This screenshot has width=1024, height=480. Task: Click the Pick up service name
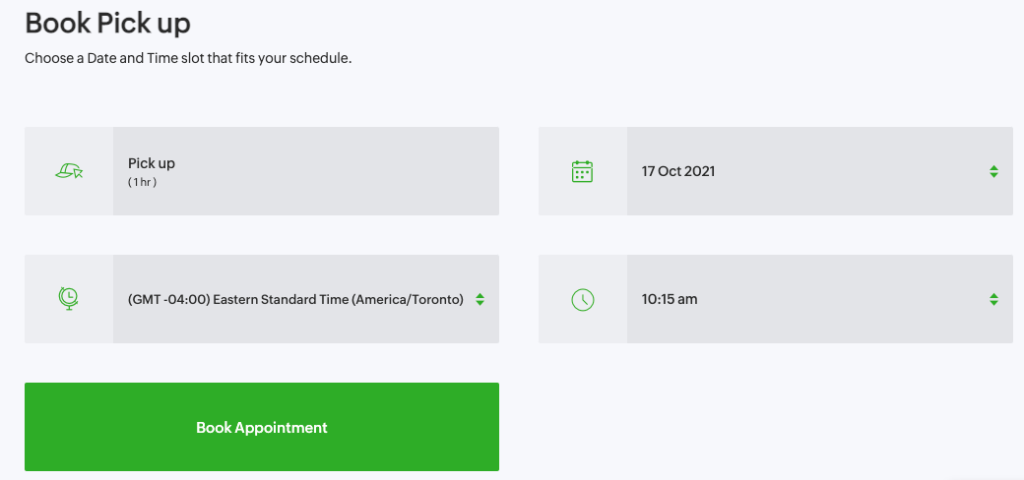click(x=152, y=163)
